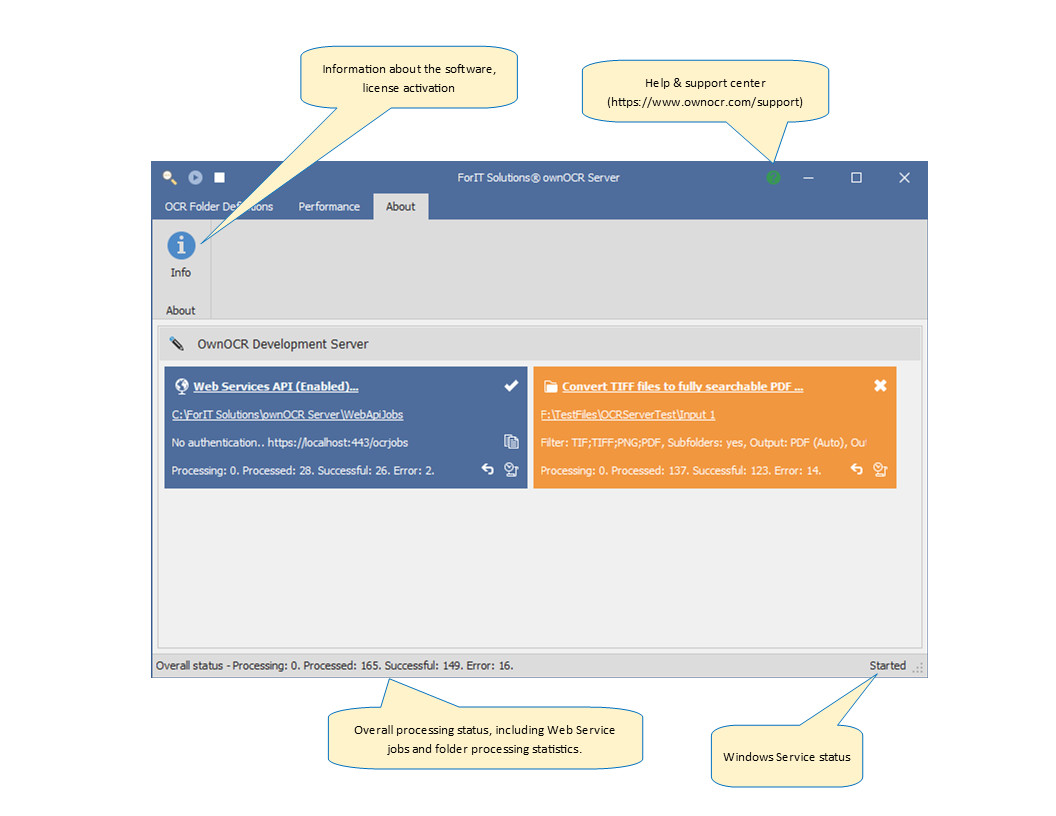Click the globe icon on the Web Services card

(x=181, y=386)
